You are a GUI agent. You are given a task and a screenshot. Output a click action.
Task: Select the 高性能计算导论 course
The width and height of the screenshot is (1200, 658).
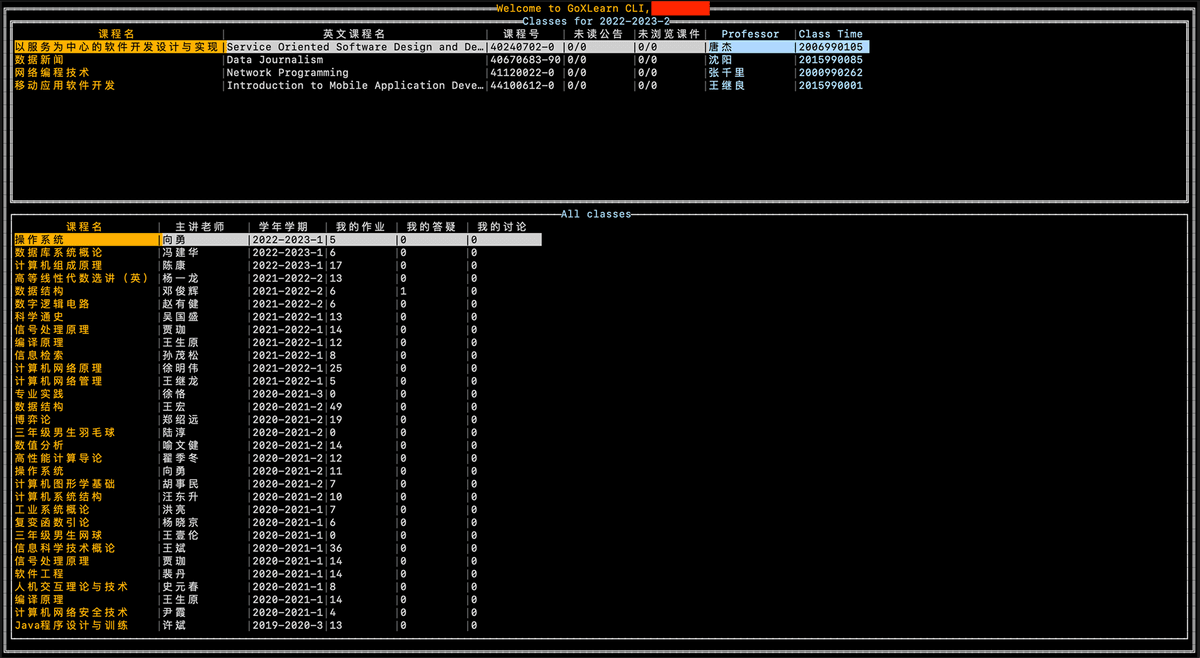pos(58,458)
